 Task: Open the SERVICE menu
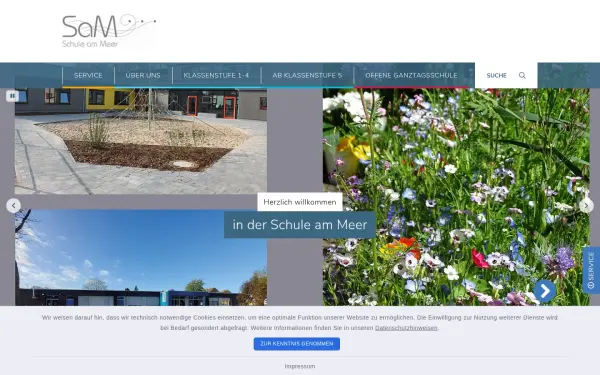[88, 75]
